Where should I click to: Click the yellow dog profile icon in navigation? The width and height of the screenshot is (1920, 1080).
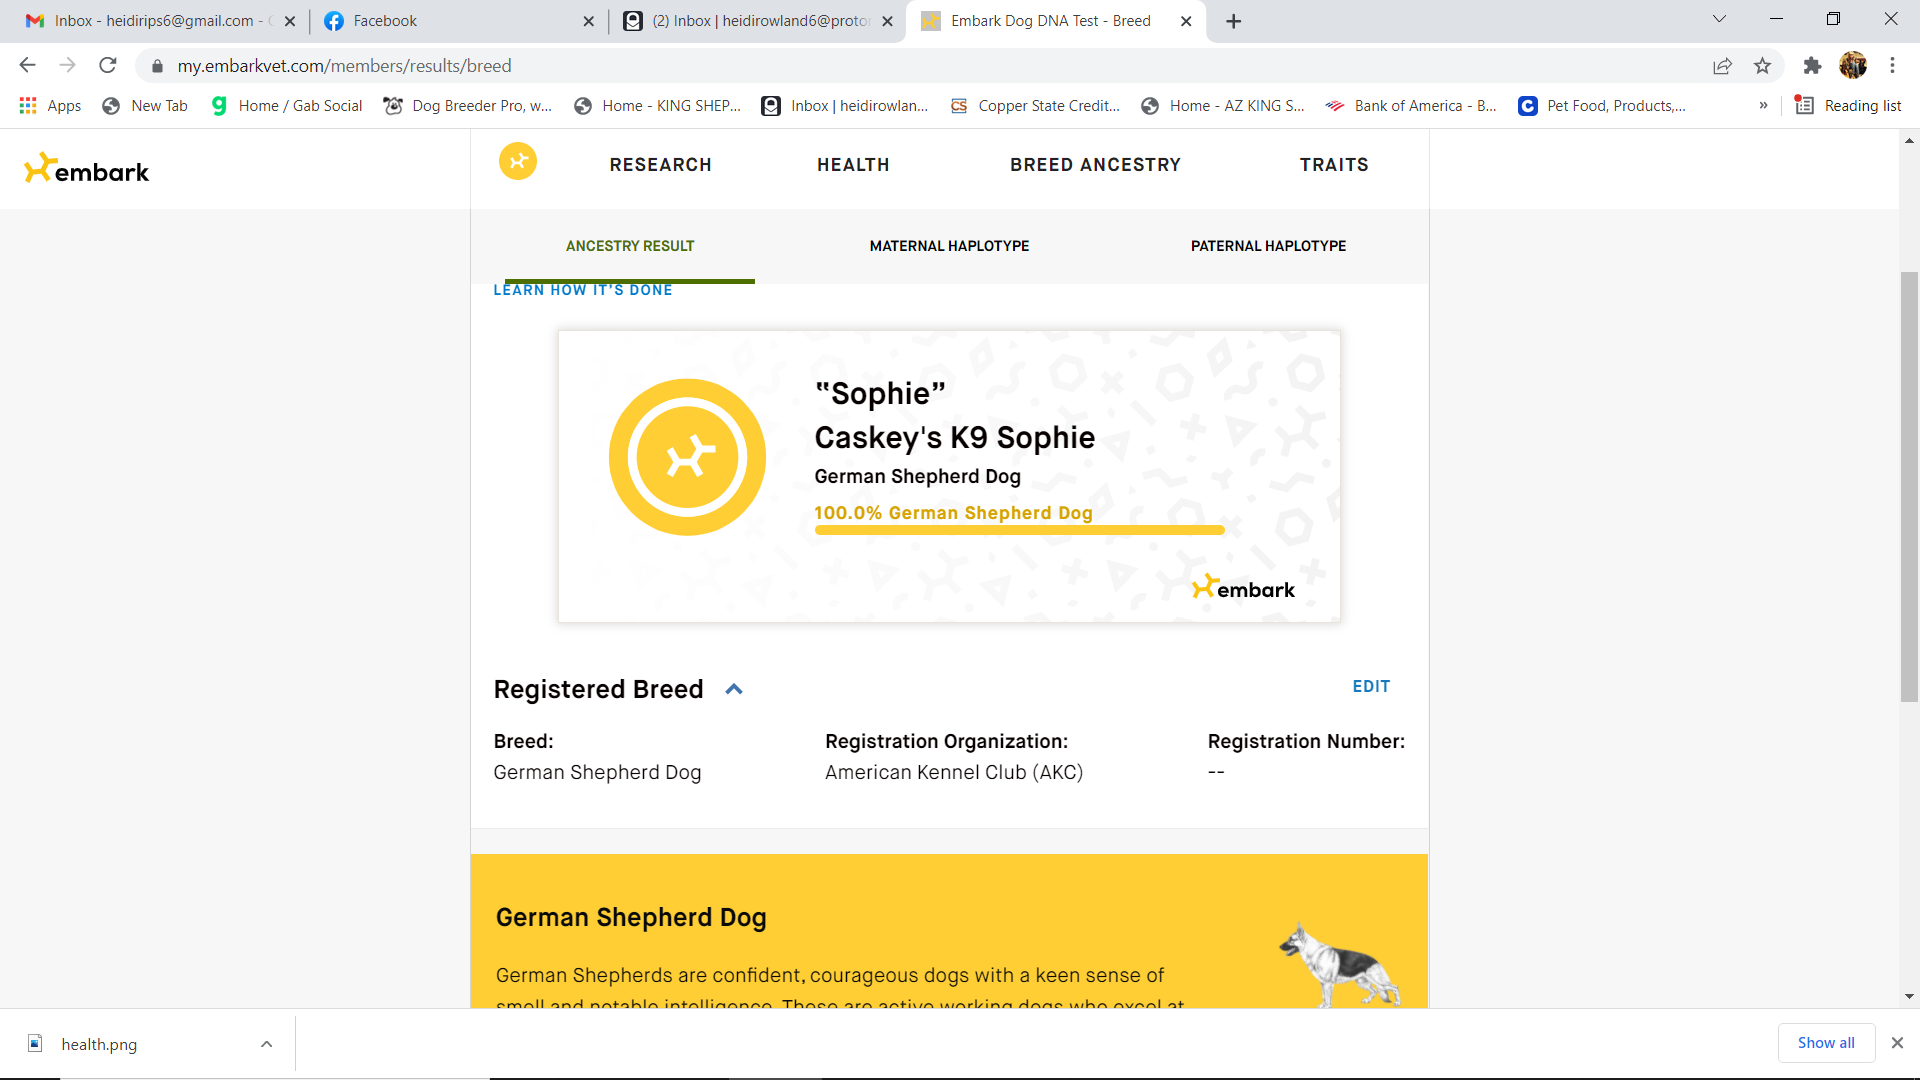518,162
